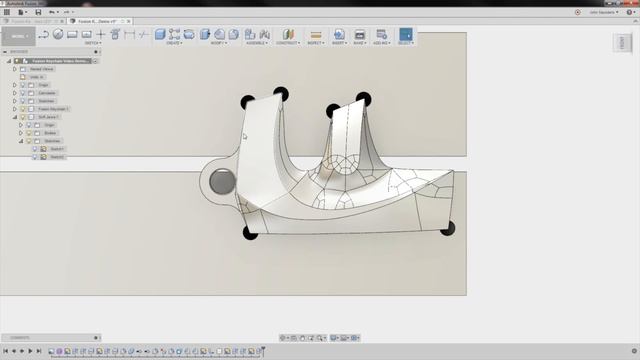Hide Sketch1 via its lightbulb

pyautogui.click(x=35, y=149)
